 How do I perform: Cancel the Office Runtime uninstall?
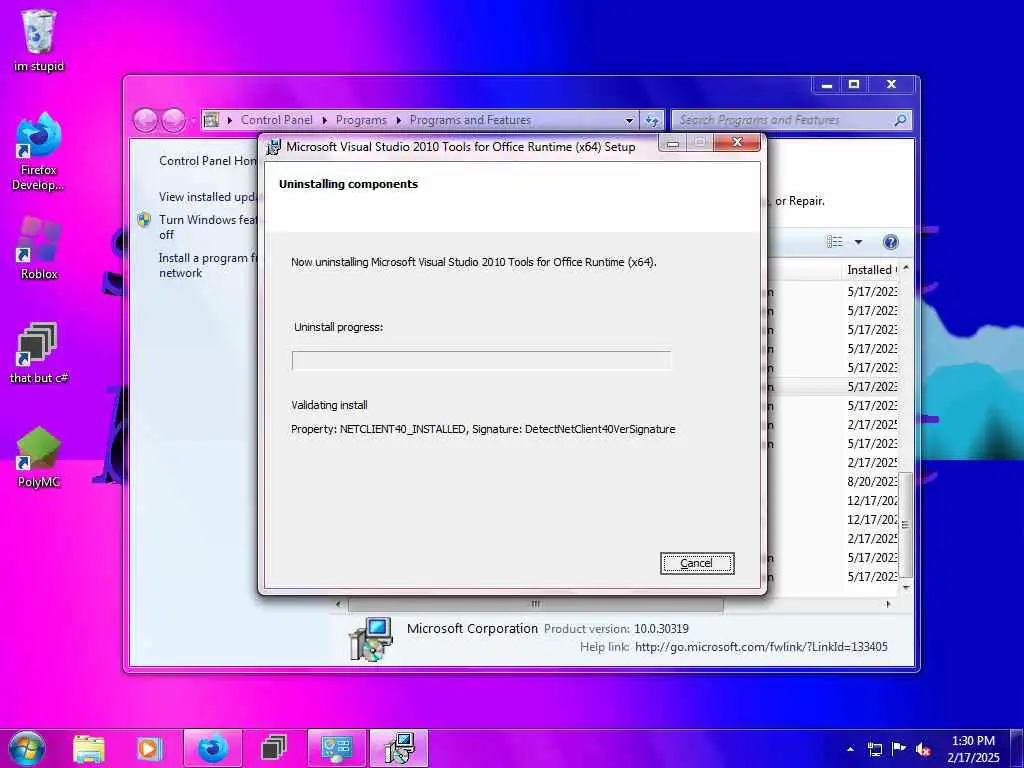[x=697, y=563]
